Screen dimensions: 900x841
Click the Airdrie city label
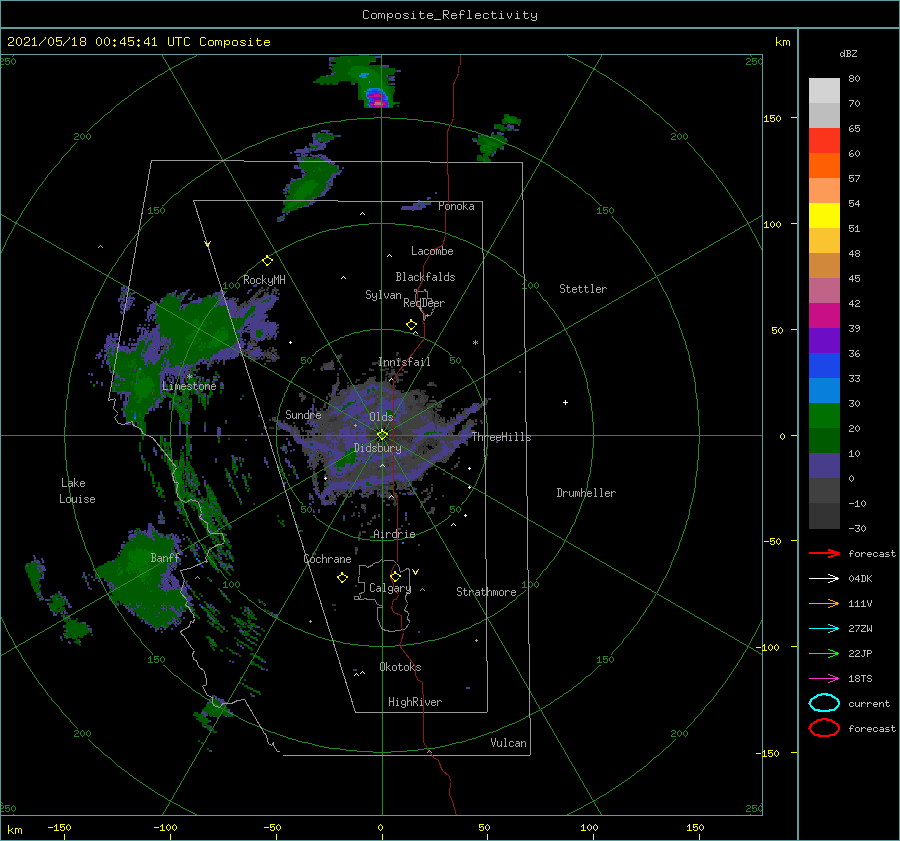pos(394,534)
